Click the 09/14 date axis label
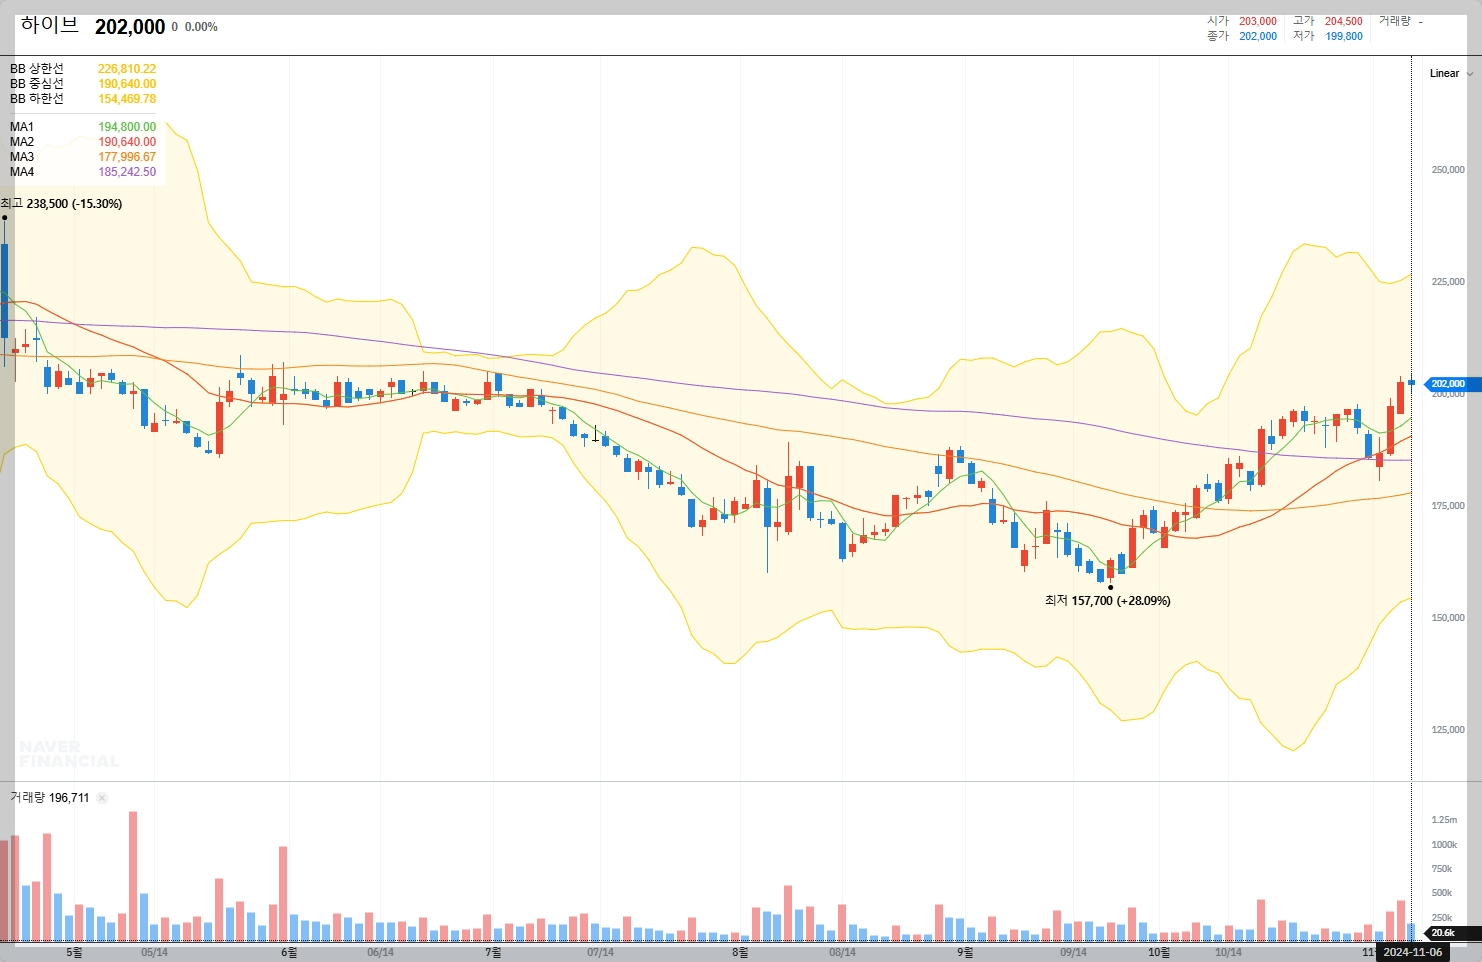Image resolution: width=1482 pixels, height=962 pixels. pos(1073,952)
